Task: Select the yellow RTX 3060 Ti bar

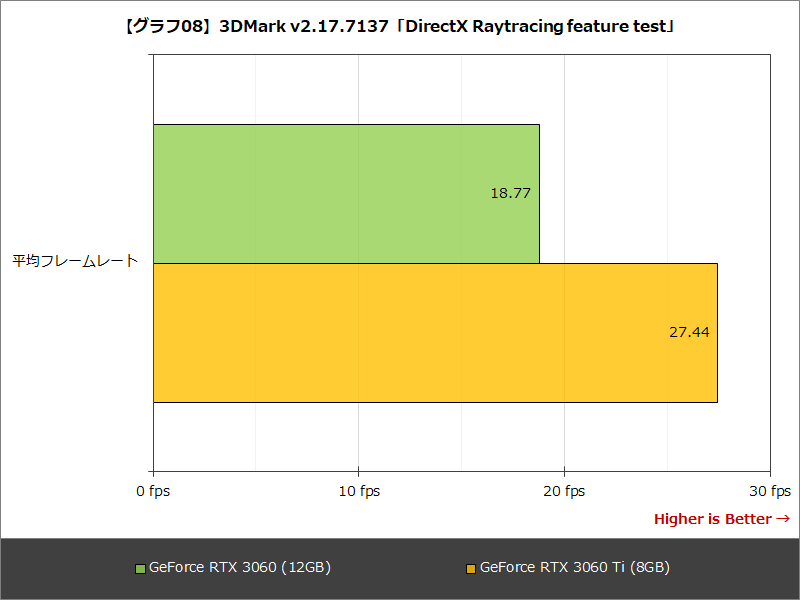Action: point(435,332)
